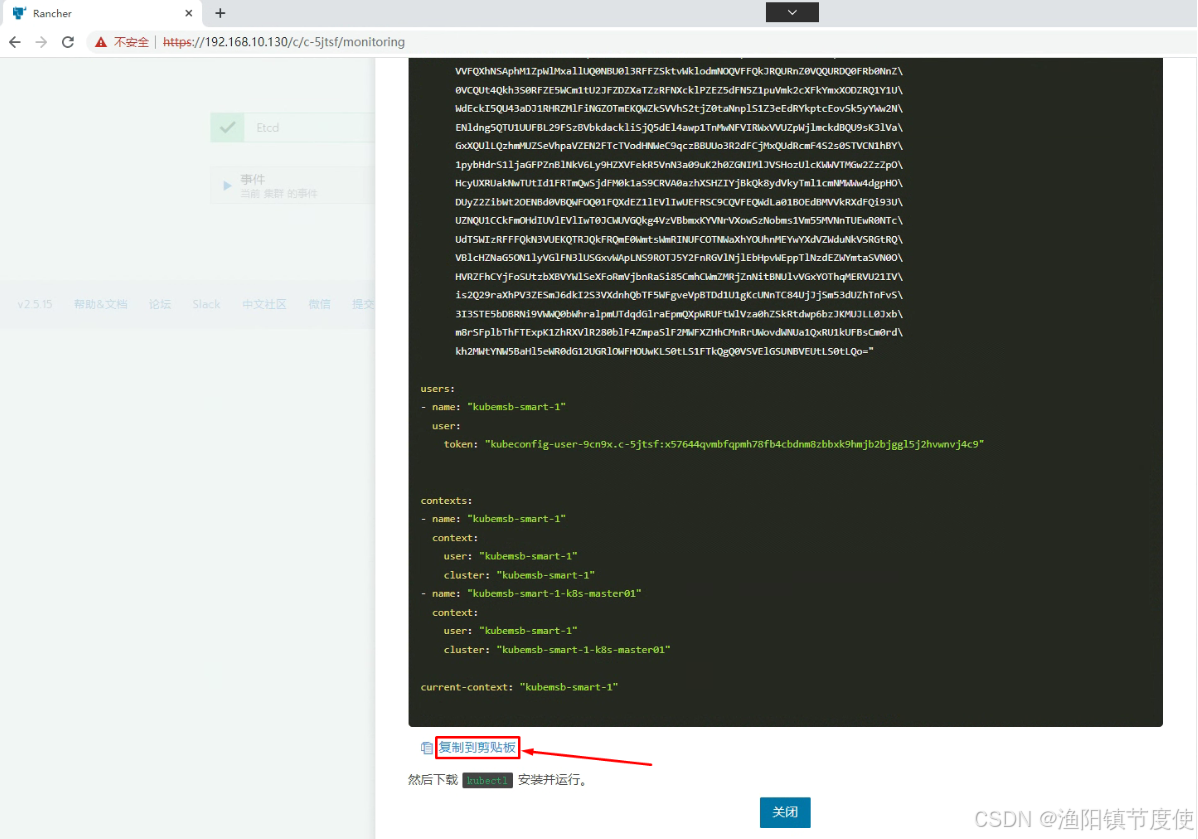This screenshot has width=1198, height=839.
Task: Click the 'contexts:' line in kubeconfig
Action: (x=446, y=500)
